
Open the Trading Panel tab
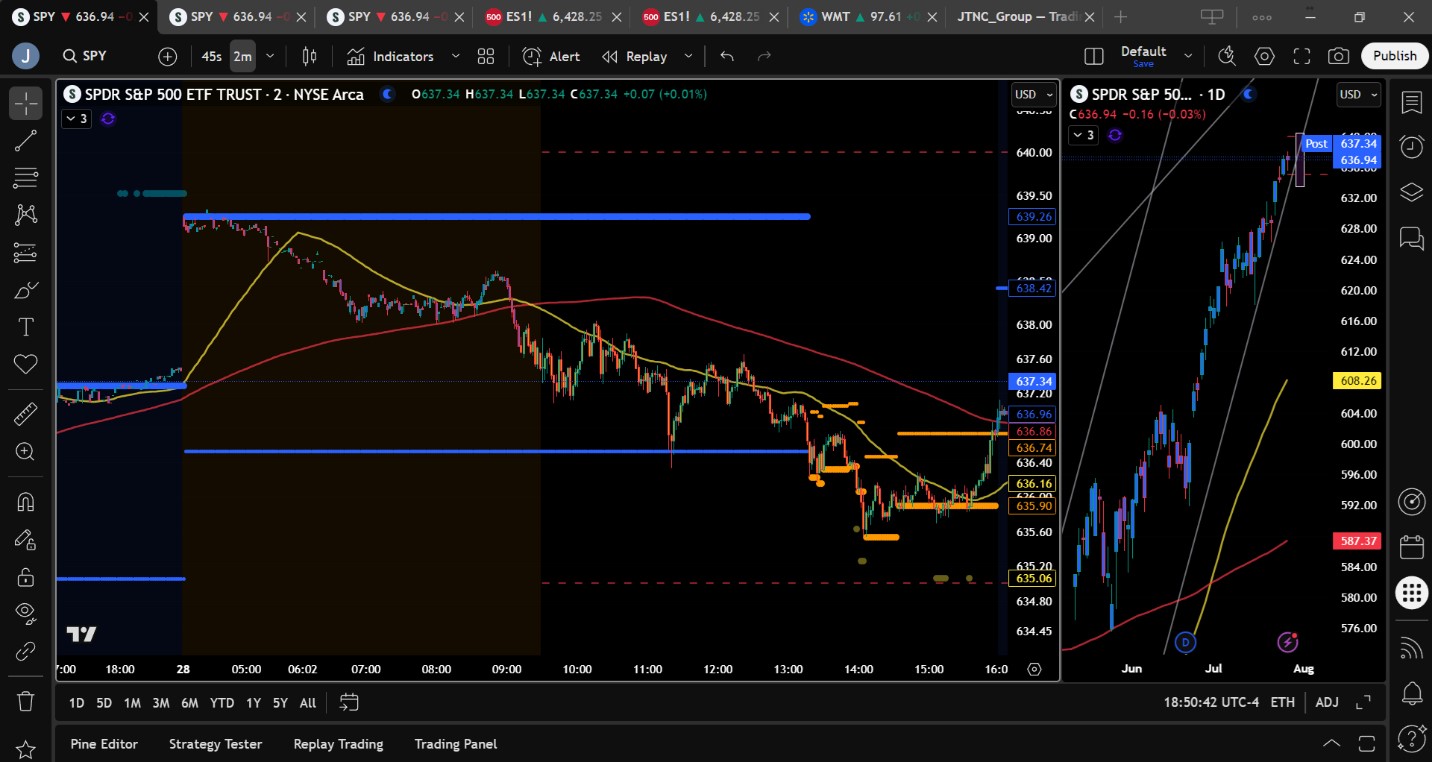click(x=455, y=744)
